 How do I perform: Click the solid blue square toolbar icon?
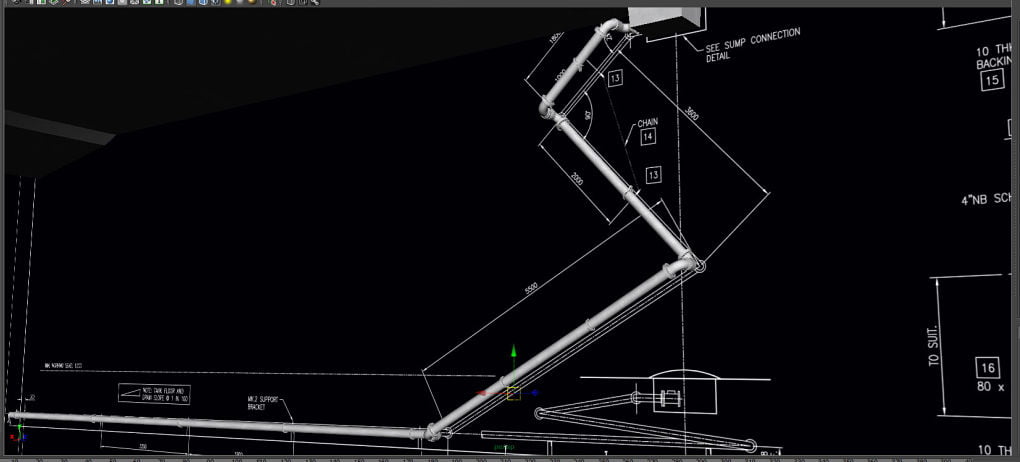point(190,3)
